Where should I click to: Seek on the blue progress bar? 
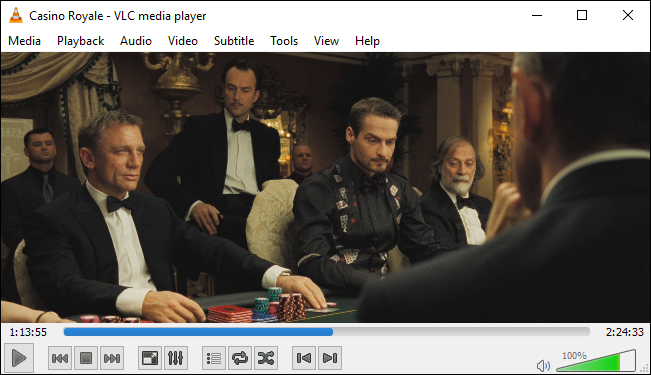pyautogui.click(x=326, y=331)
